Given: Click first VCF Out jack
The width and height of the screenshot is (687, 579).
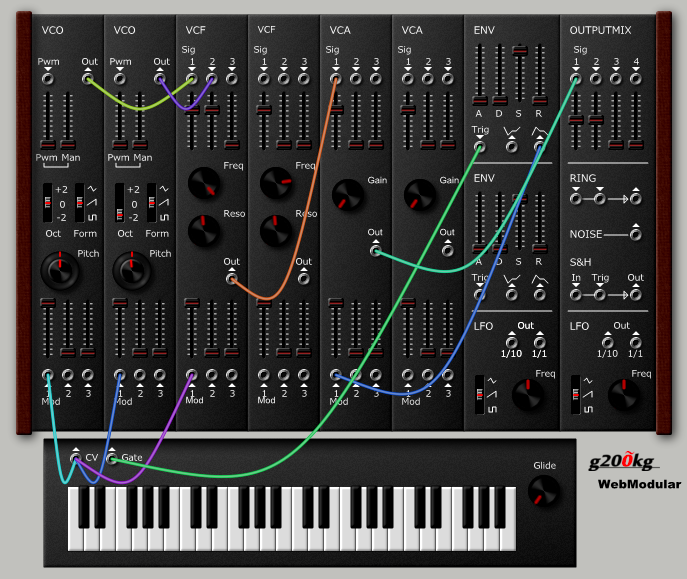Looking at the screenshot, I should tap(232, 278).
